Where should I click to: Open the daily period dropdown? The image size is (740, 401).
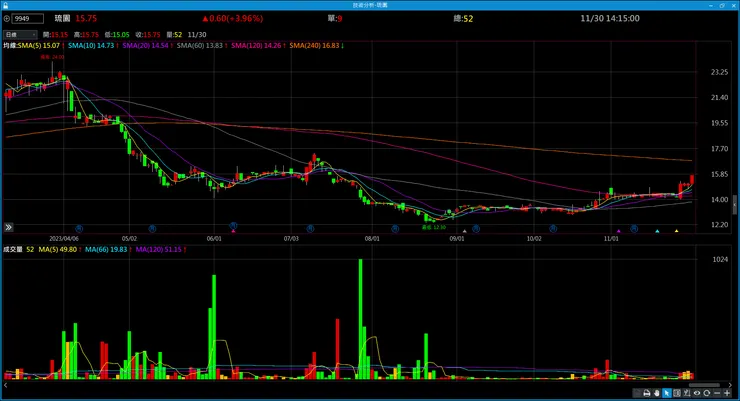coord(20,34)
